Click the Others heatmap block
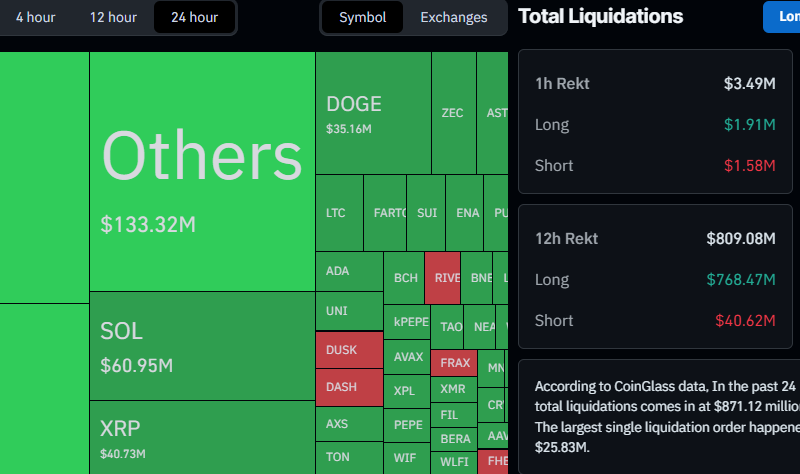Viewport: 800px width, 474px height. click(202, 171)
